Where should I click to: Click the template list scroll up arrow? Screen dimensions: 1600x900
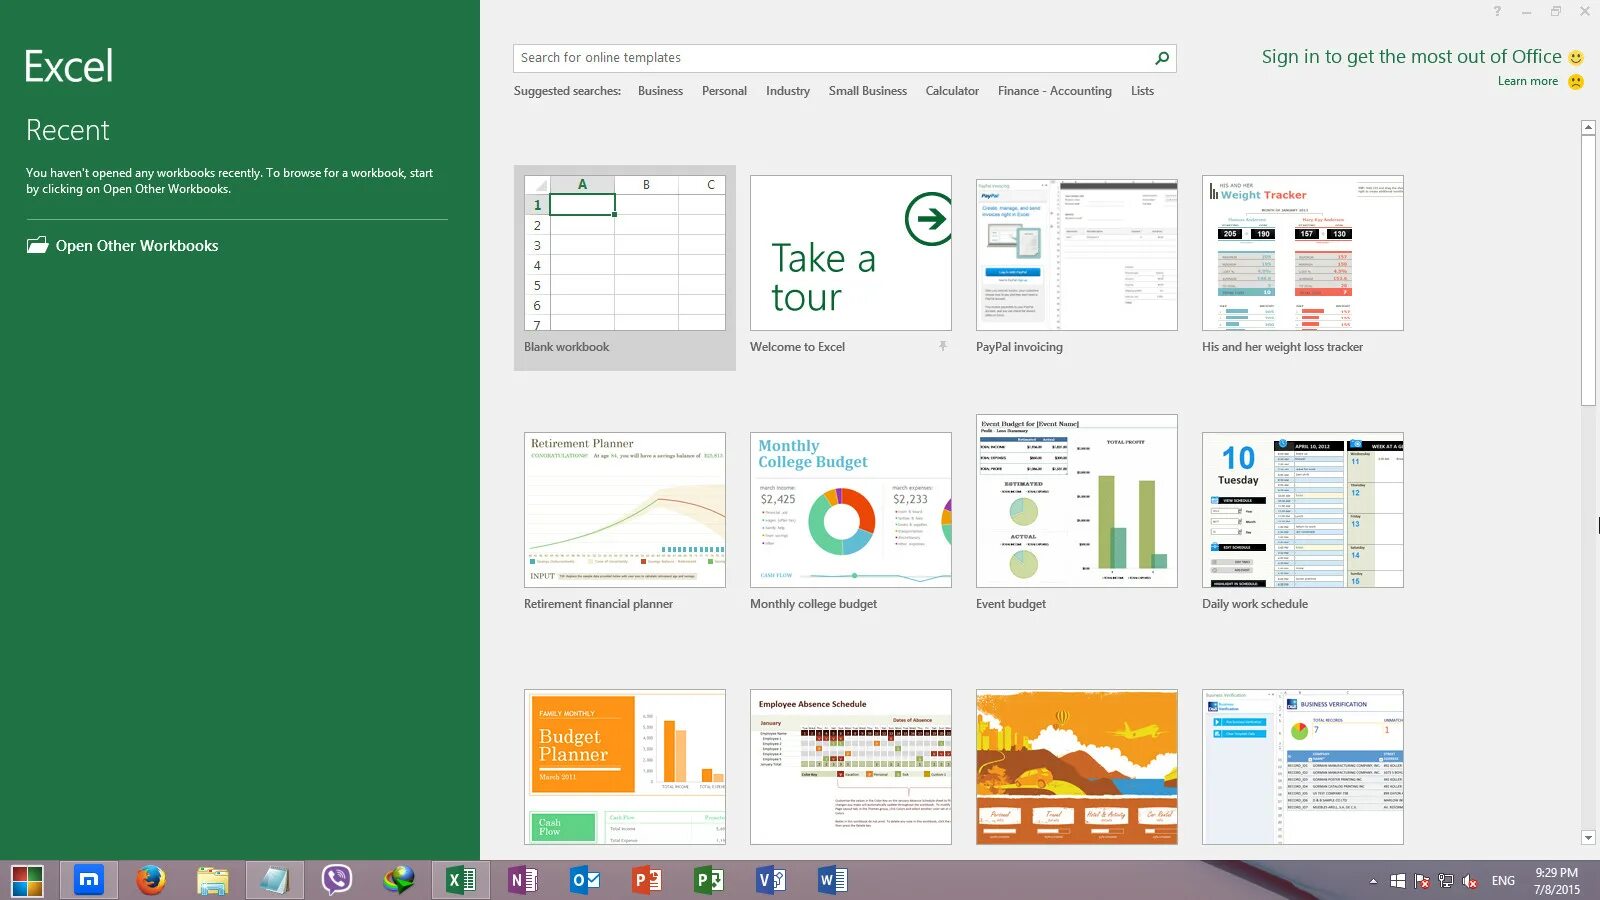[1588, 127]
